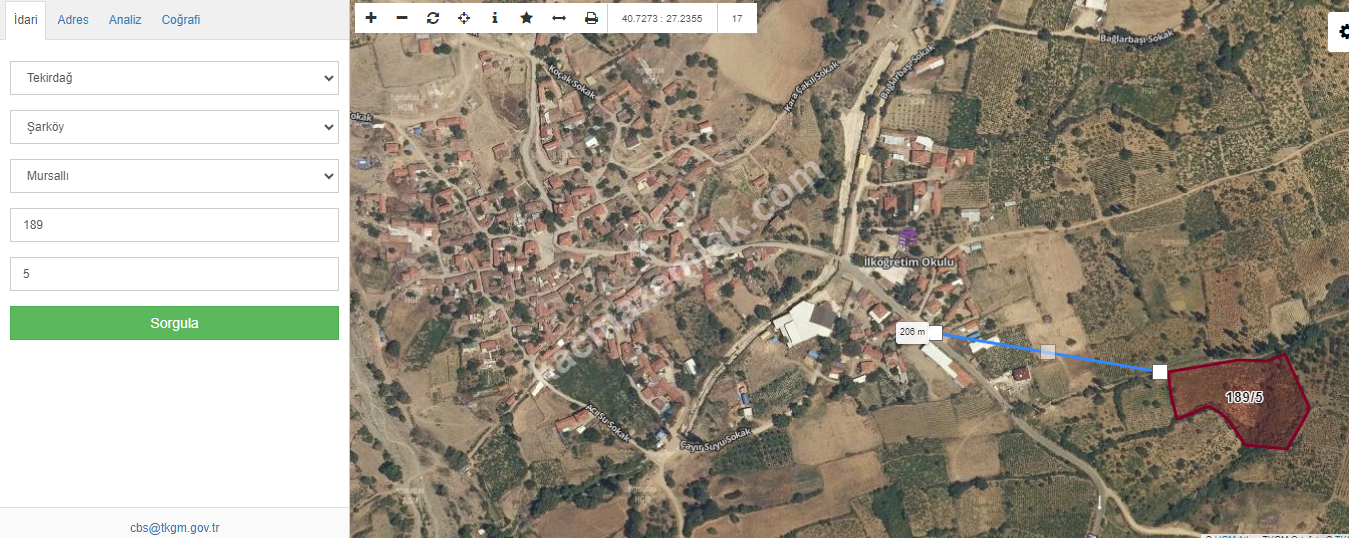Switch to the Adres tab

tap(73, 20)
